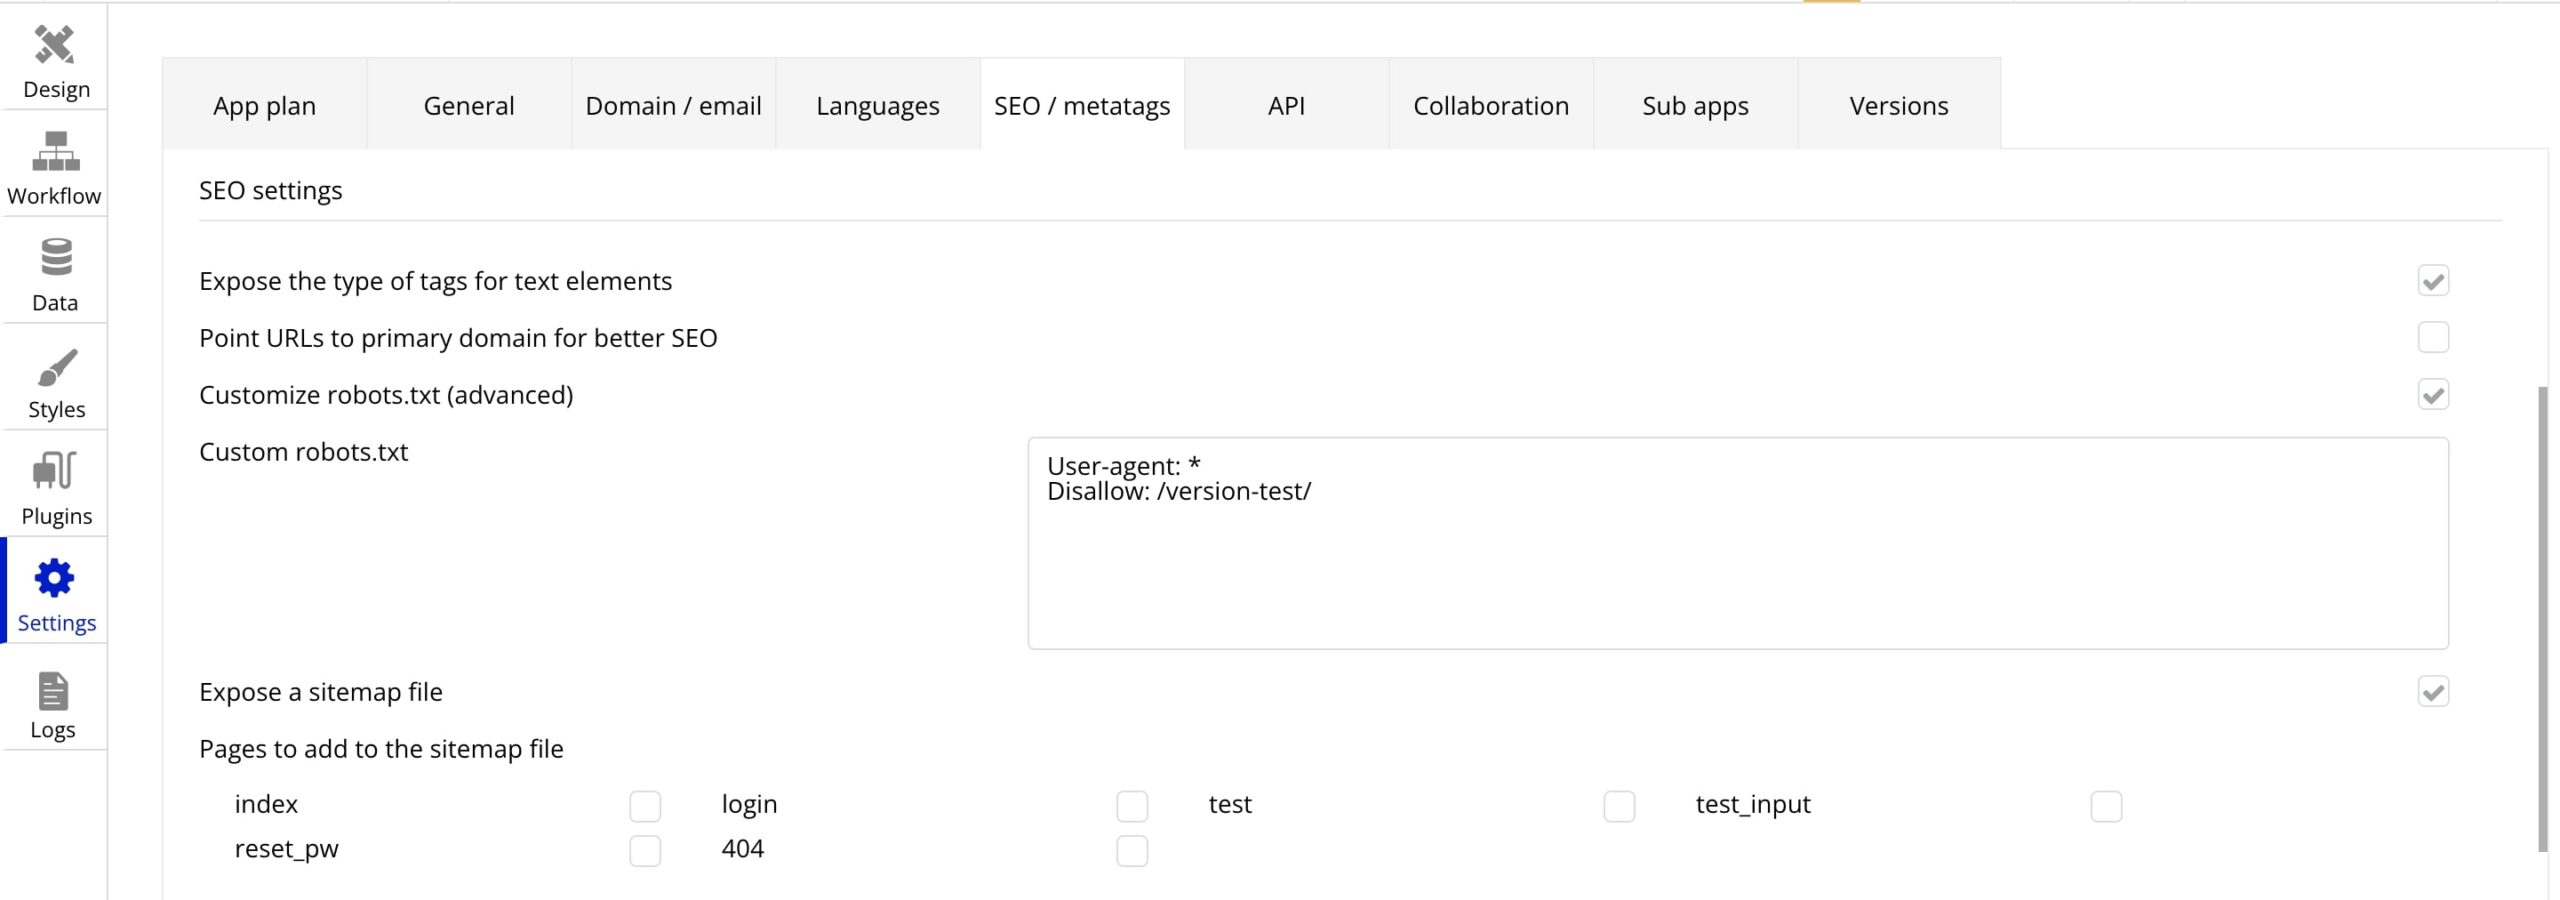Enable Point URLs to primary domain checkbox
The image size is (2560, 900).
pos(2432,338)
